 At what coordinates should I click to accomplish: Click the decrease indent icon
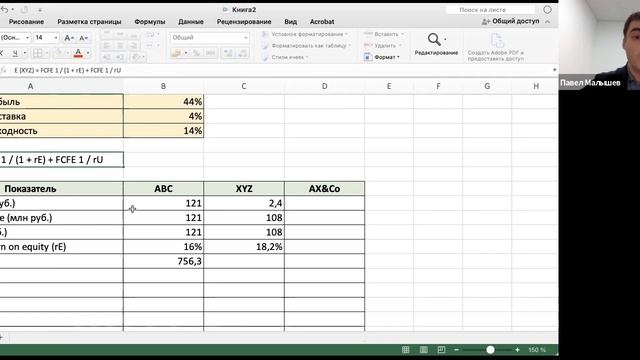[x=107, y=57]
